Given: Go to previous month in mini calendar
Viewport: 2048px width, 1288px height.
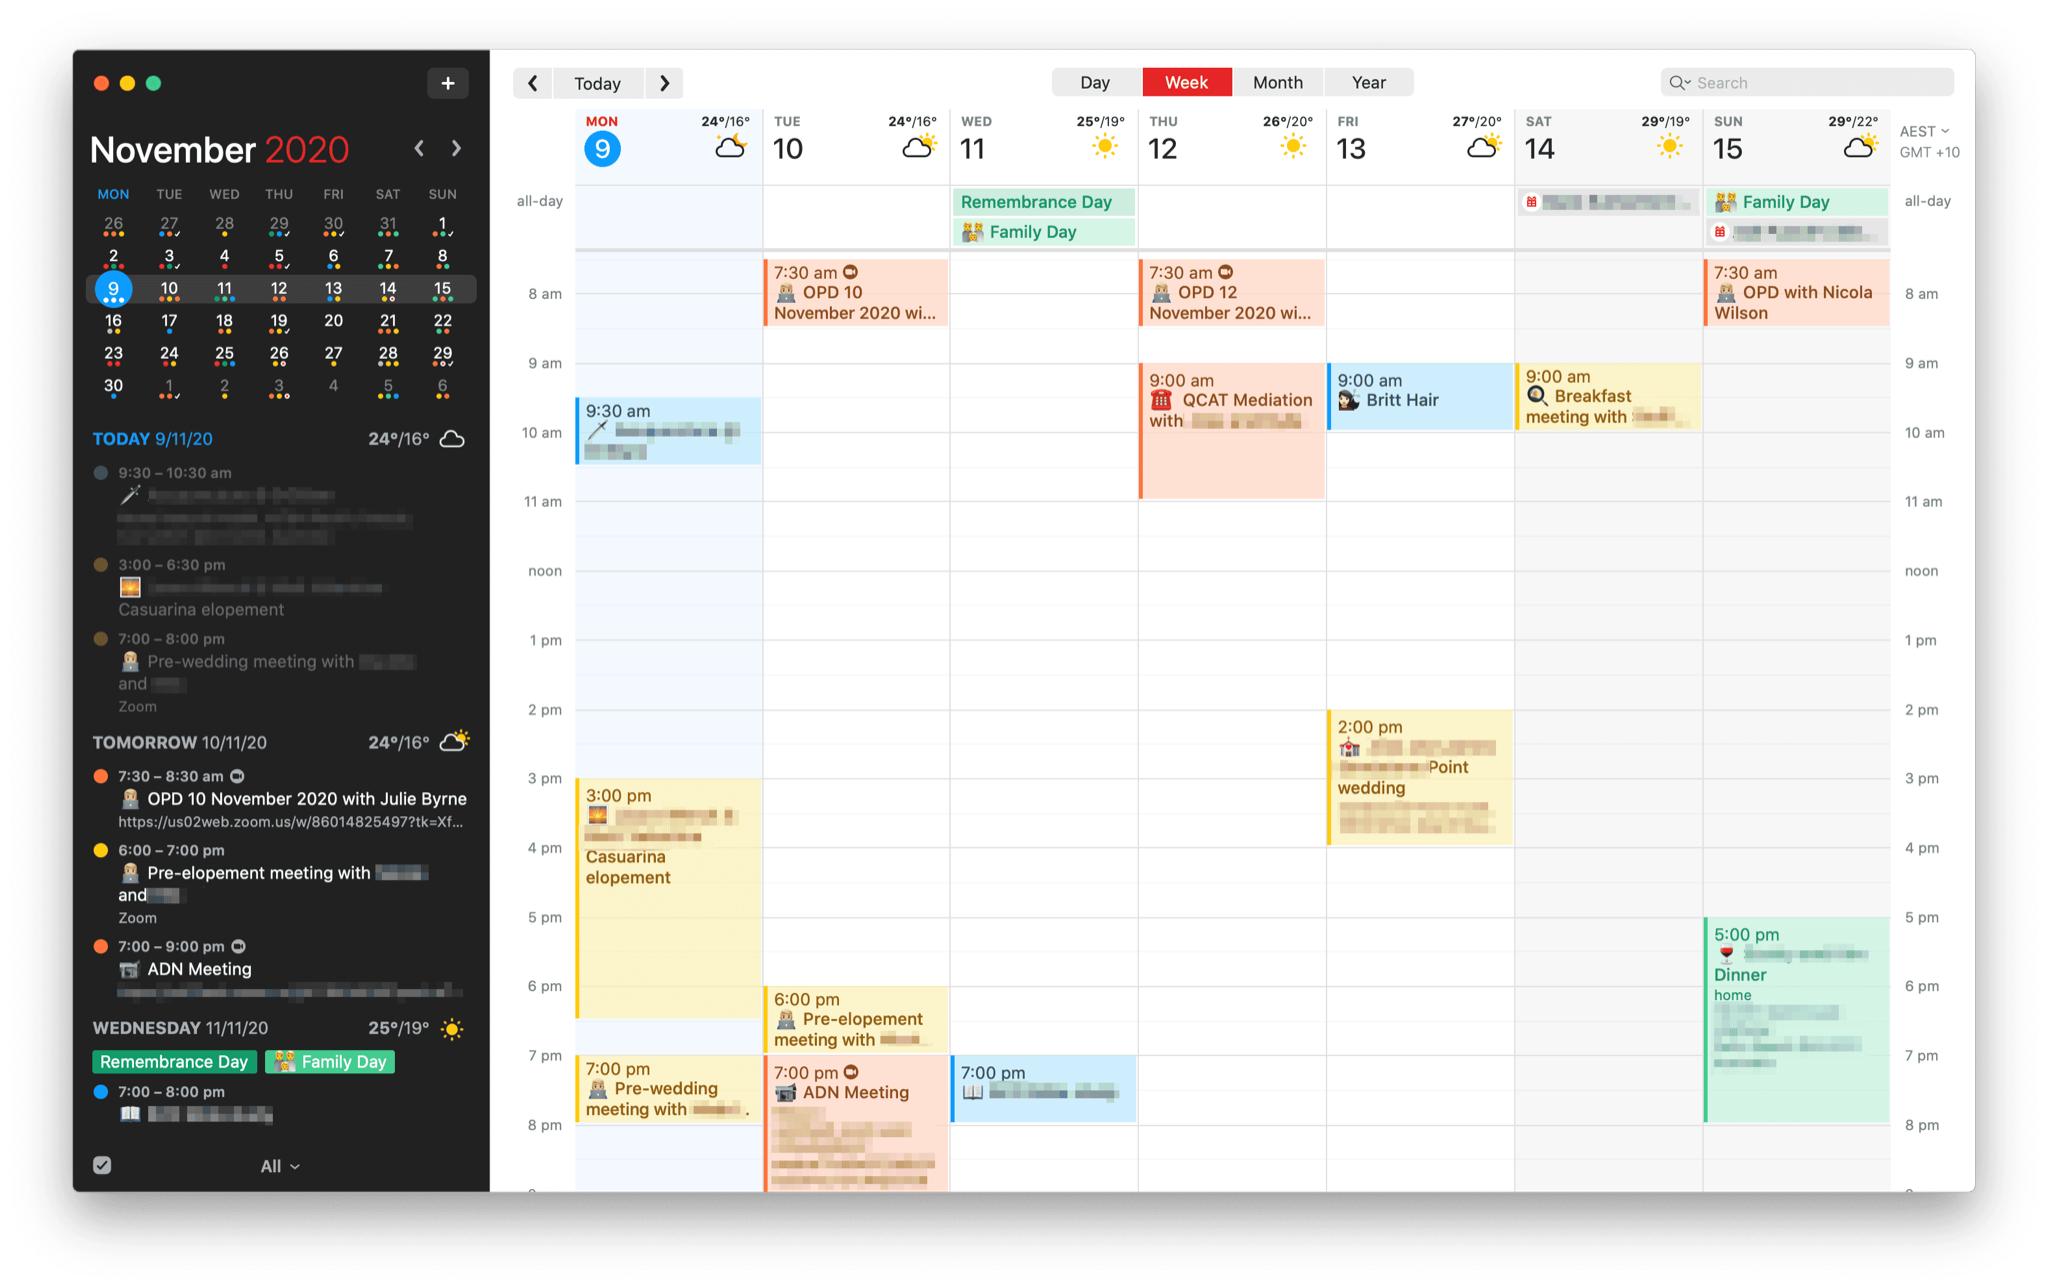Looking at the screenshot, I should pos(419,148).
